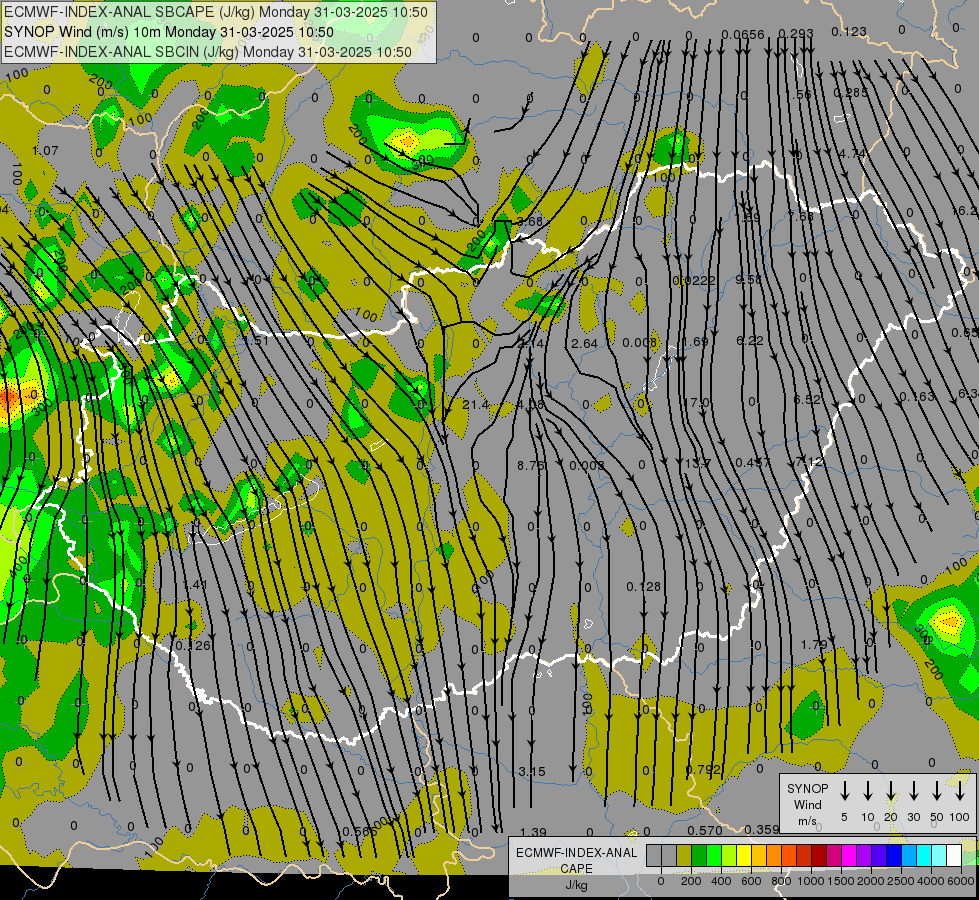Image resolution: width=979 pixels, height=900 pixels.
Task: Click the 30 m/s wind arrow in SYNOP legend
Action: tap(913, 790)
